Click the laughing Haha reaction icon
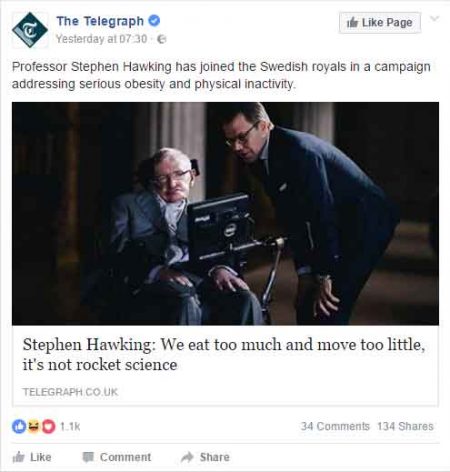Image resolution: width=450 pixels, height=472 pixels. [x=33, y=426]
